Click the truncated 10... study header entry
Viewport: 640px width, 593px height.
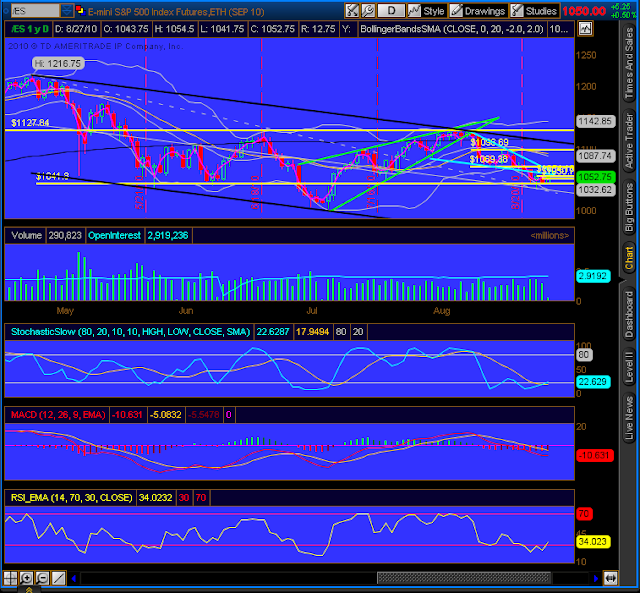[x=559, y=29]
